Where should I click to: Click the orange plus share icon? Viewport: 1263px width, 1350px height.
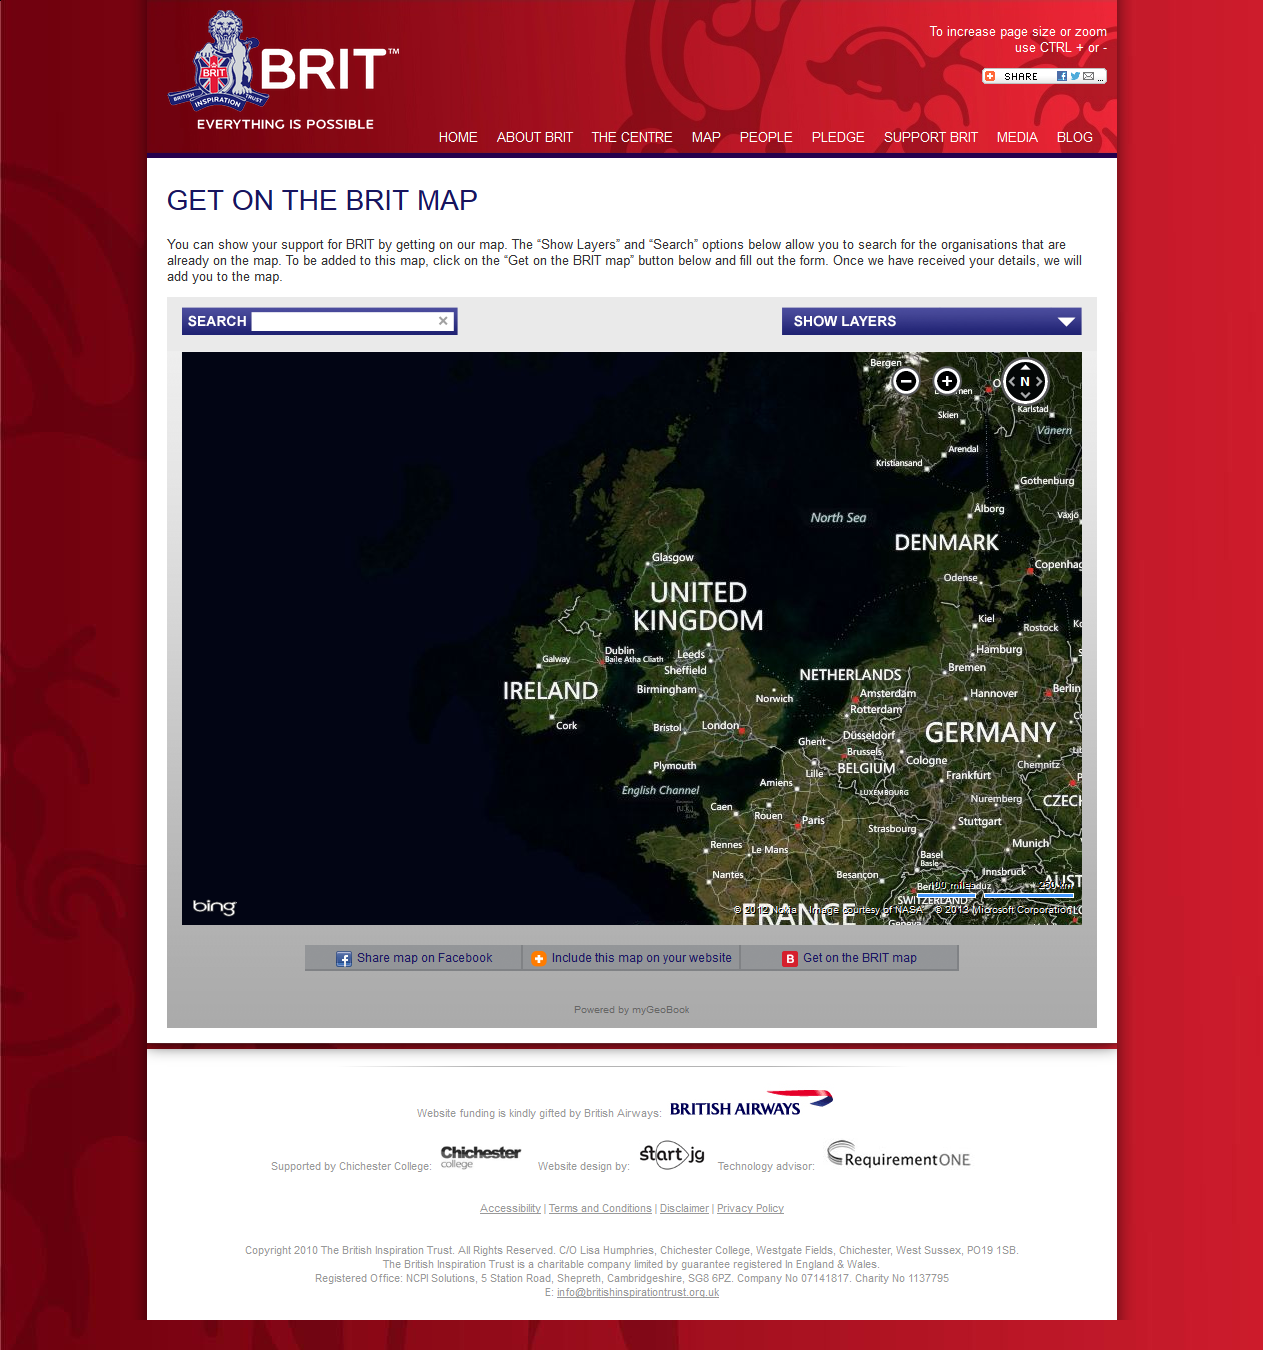tap(990, 76)
